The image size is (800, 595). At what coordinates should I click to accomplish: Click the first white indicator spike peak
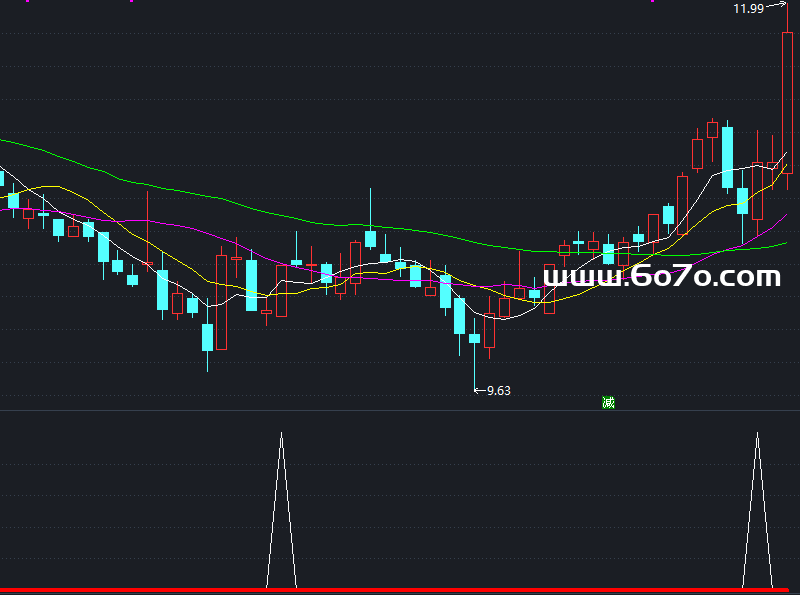(x=281, y=434)
